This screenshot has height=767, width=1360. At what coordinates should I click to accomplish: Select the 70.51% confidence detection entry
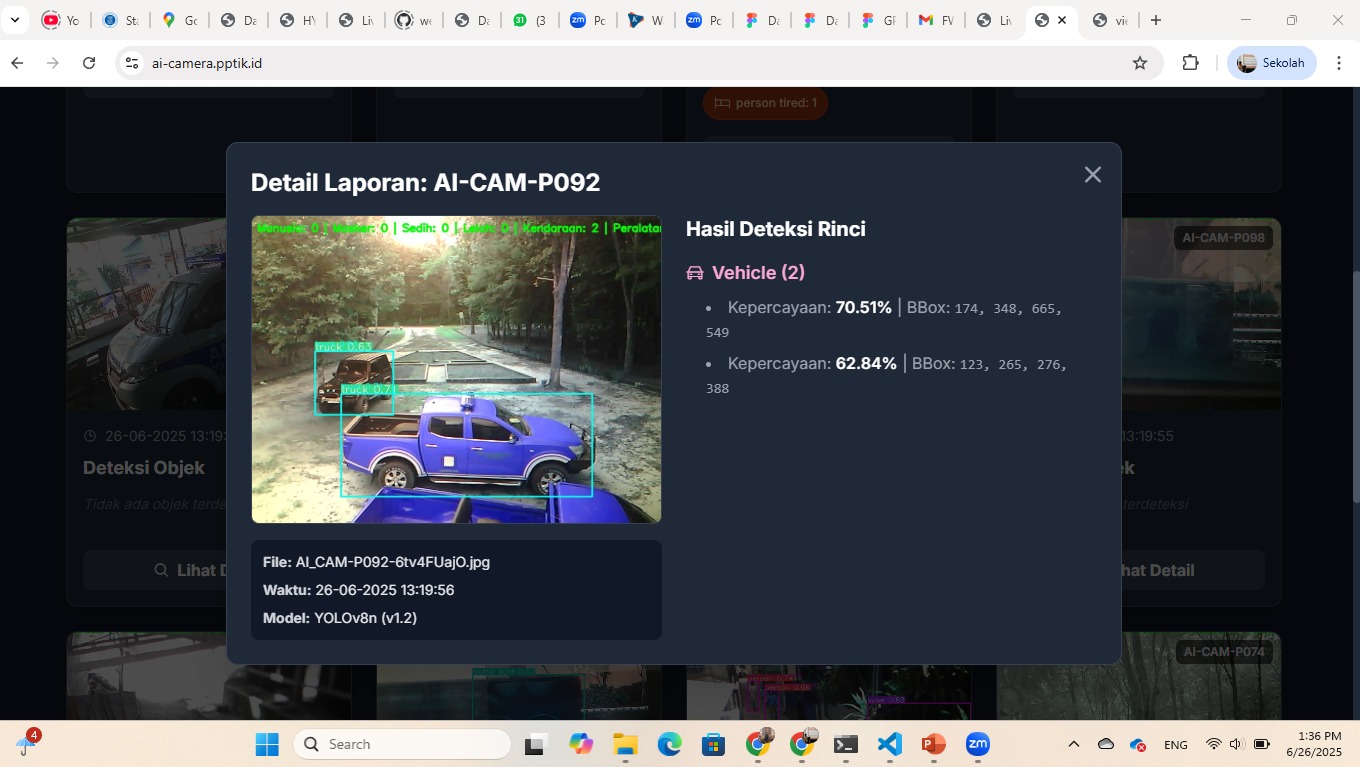click(x=885, y=319)
